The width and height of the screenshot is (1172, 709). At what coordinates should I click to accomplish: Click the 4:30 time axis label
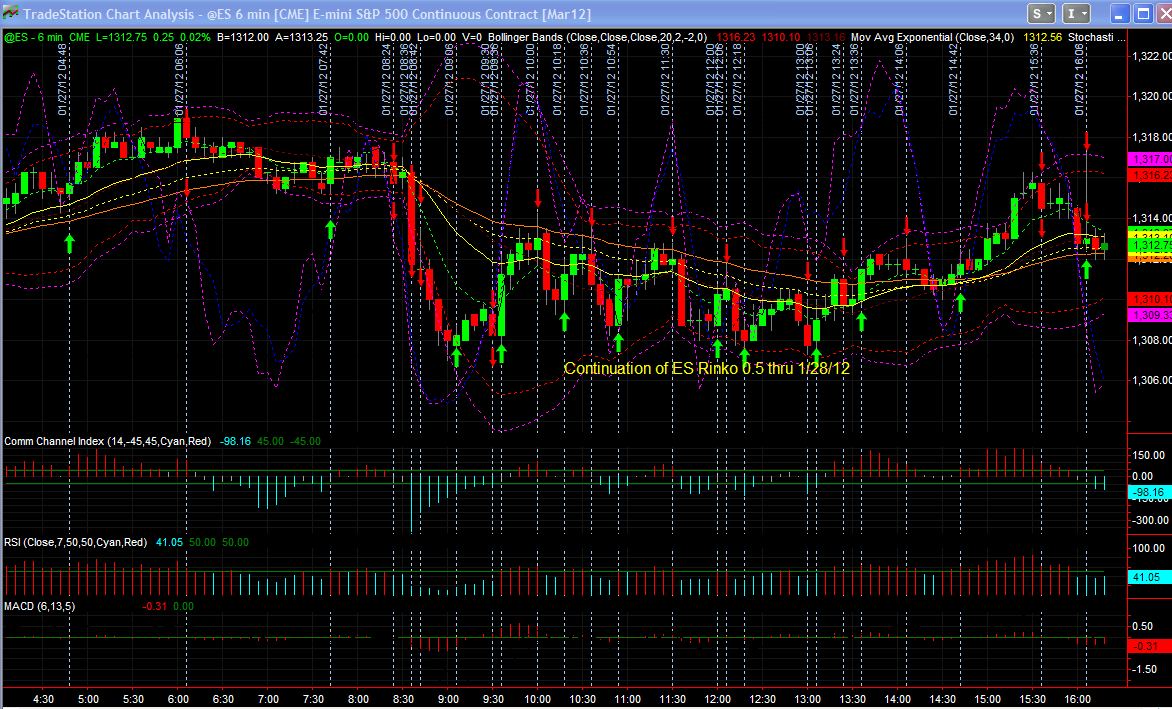pos(43,699)
